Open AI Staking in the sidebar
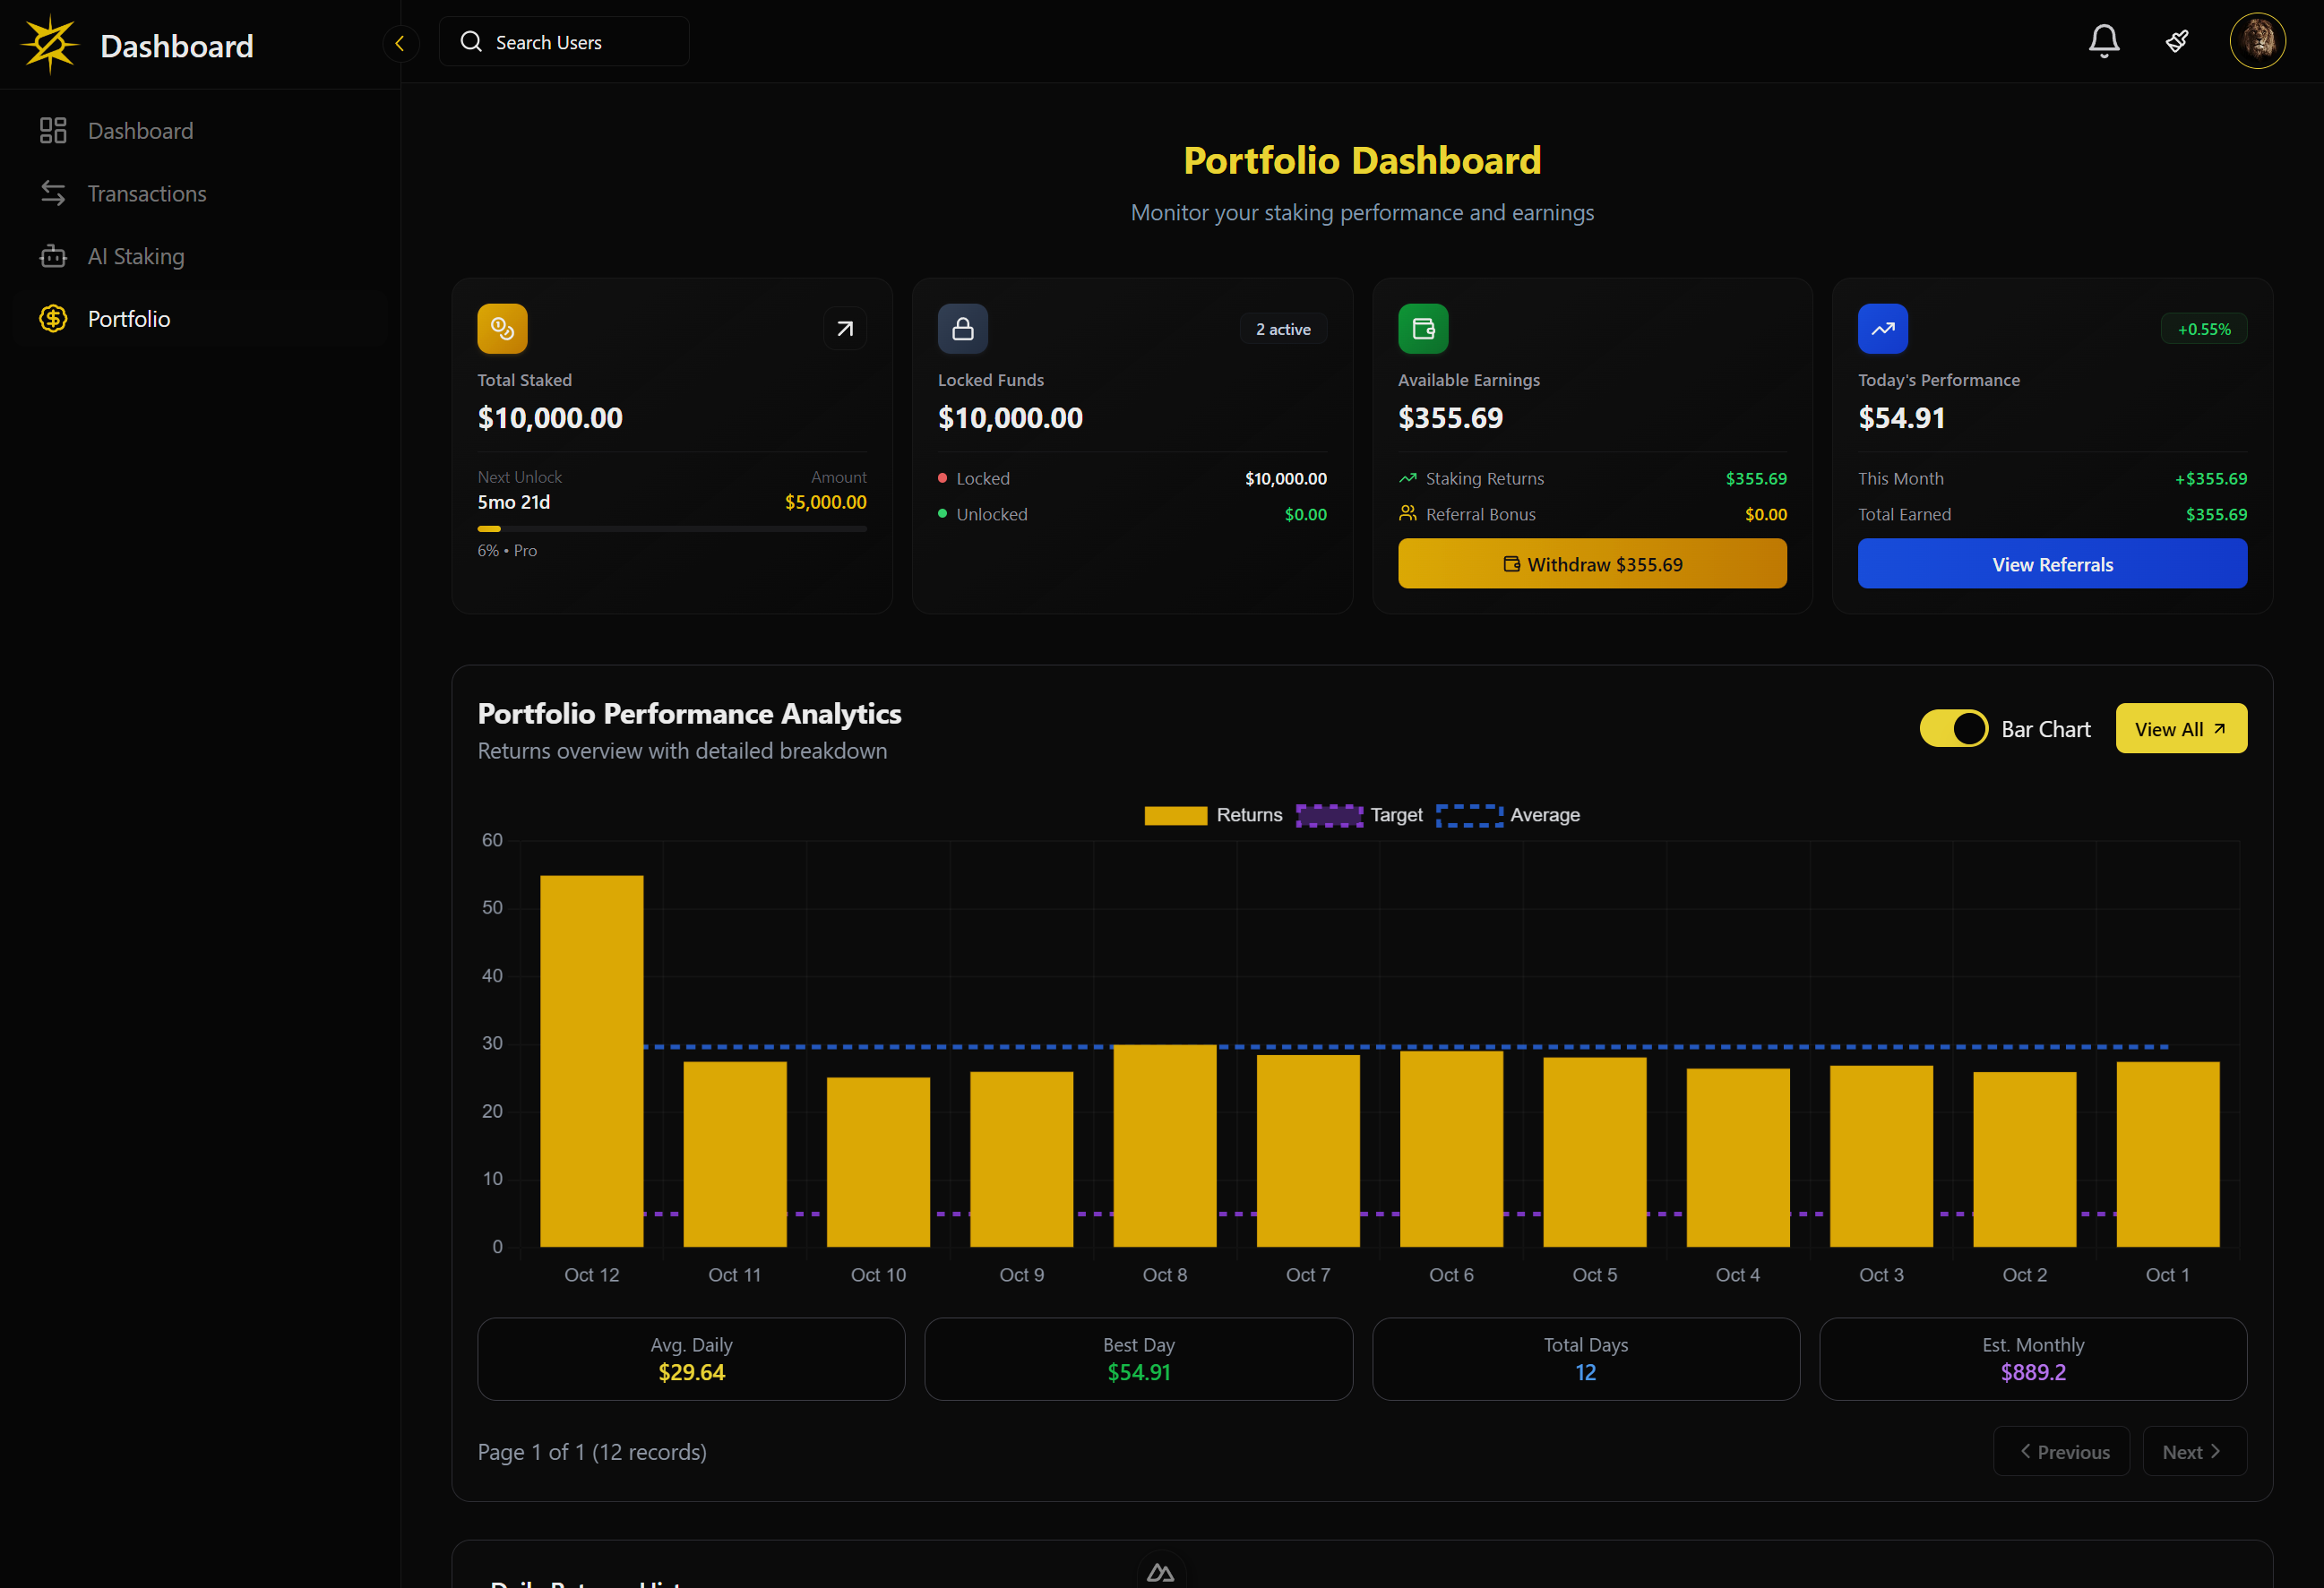2324x1588 pixels. tap(136, 257)
